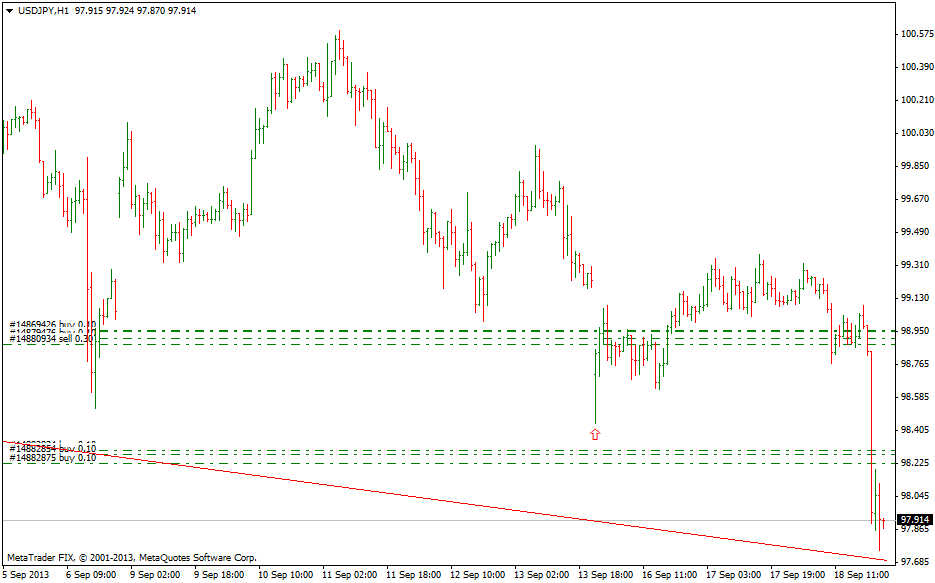Image resolution: width=935 pixels, height=583 pixels.
Task: Pick the #14882875 buy 0.10 order label
Action: tap(52, 458)
